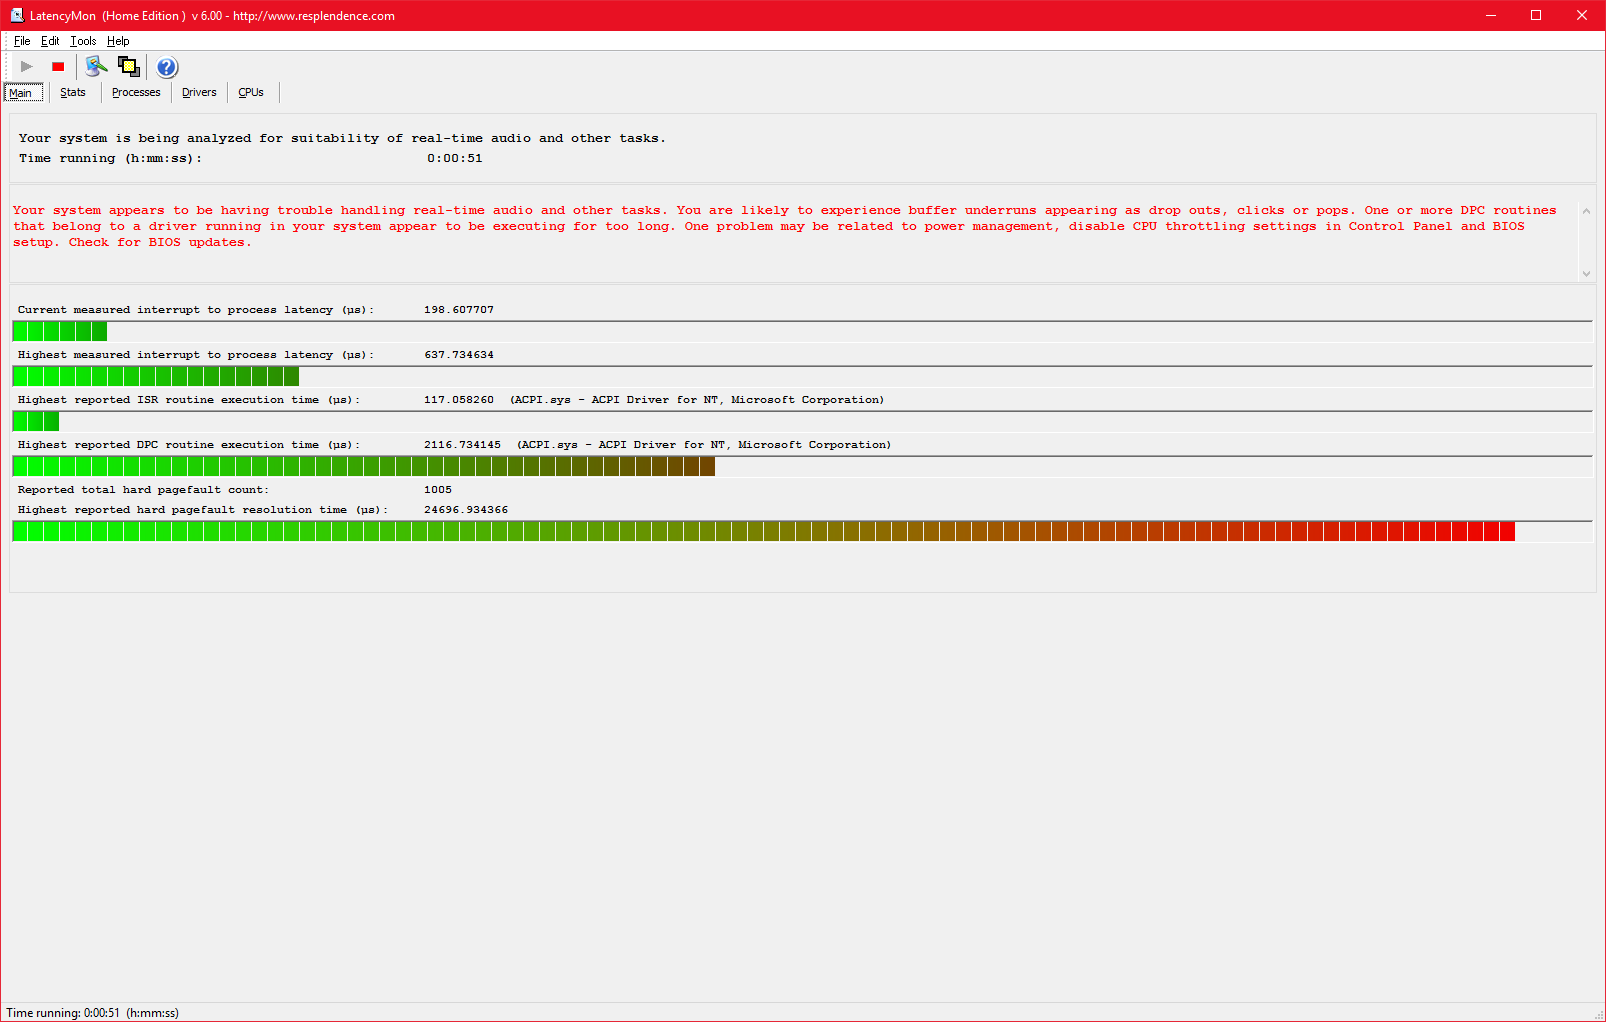Click the green Start monitoring play button
1606x1022 pixels.
point(27,67)
